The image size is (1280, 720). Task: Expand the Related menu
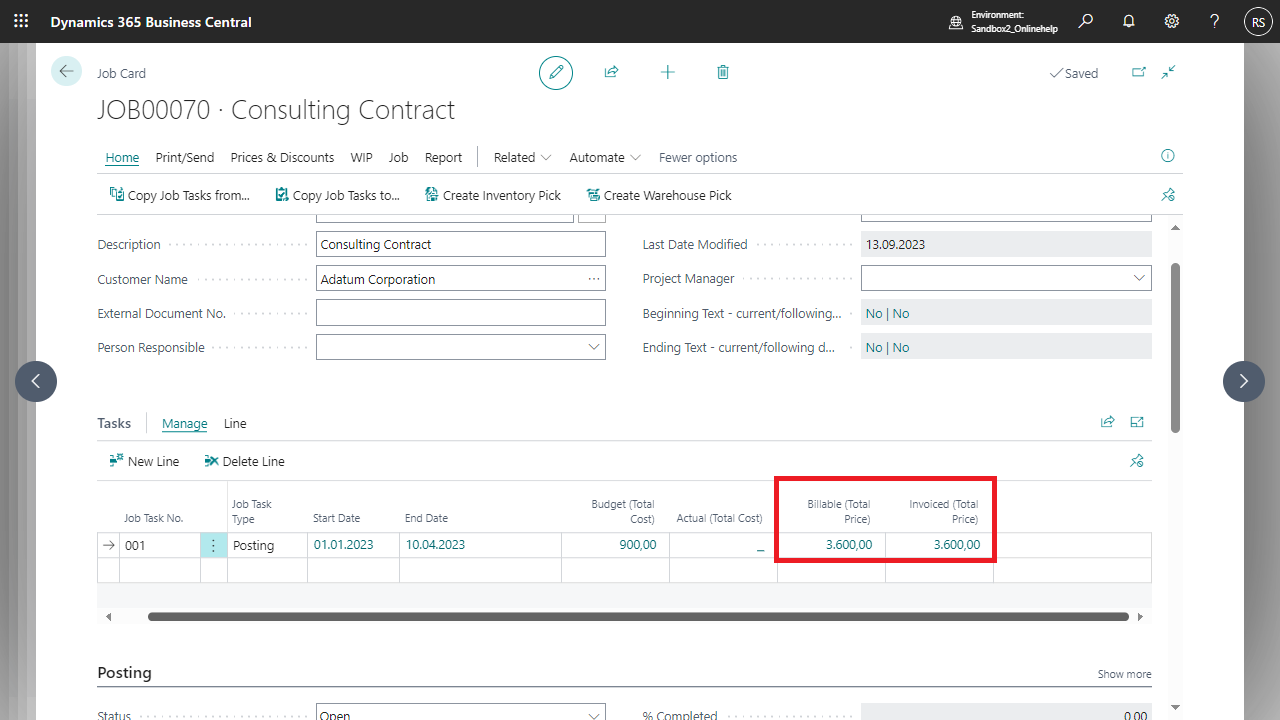(522, 157)
